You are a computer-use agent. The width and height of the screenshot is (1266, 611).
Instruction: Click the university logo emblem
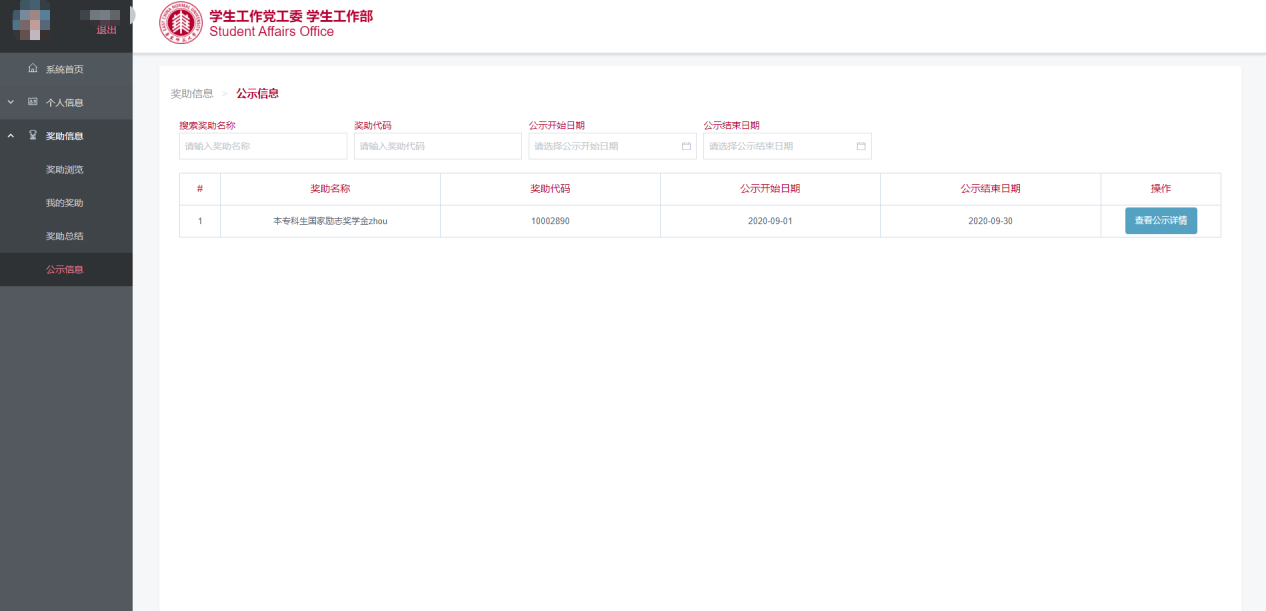tap(181, 24)
